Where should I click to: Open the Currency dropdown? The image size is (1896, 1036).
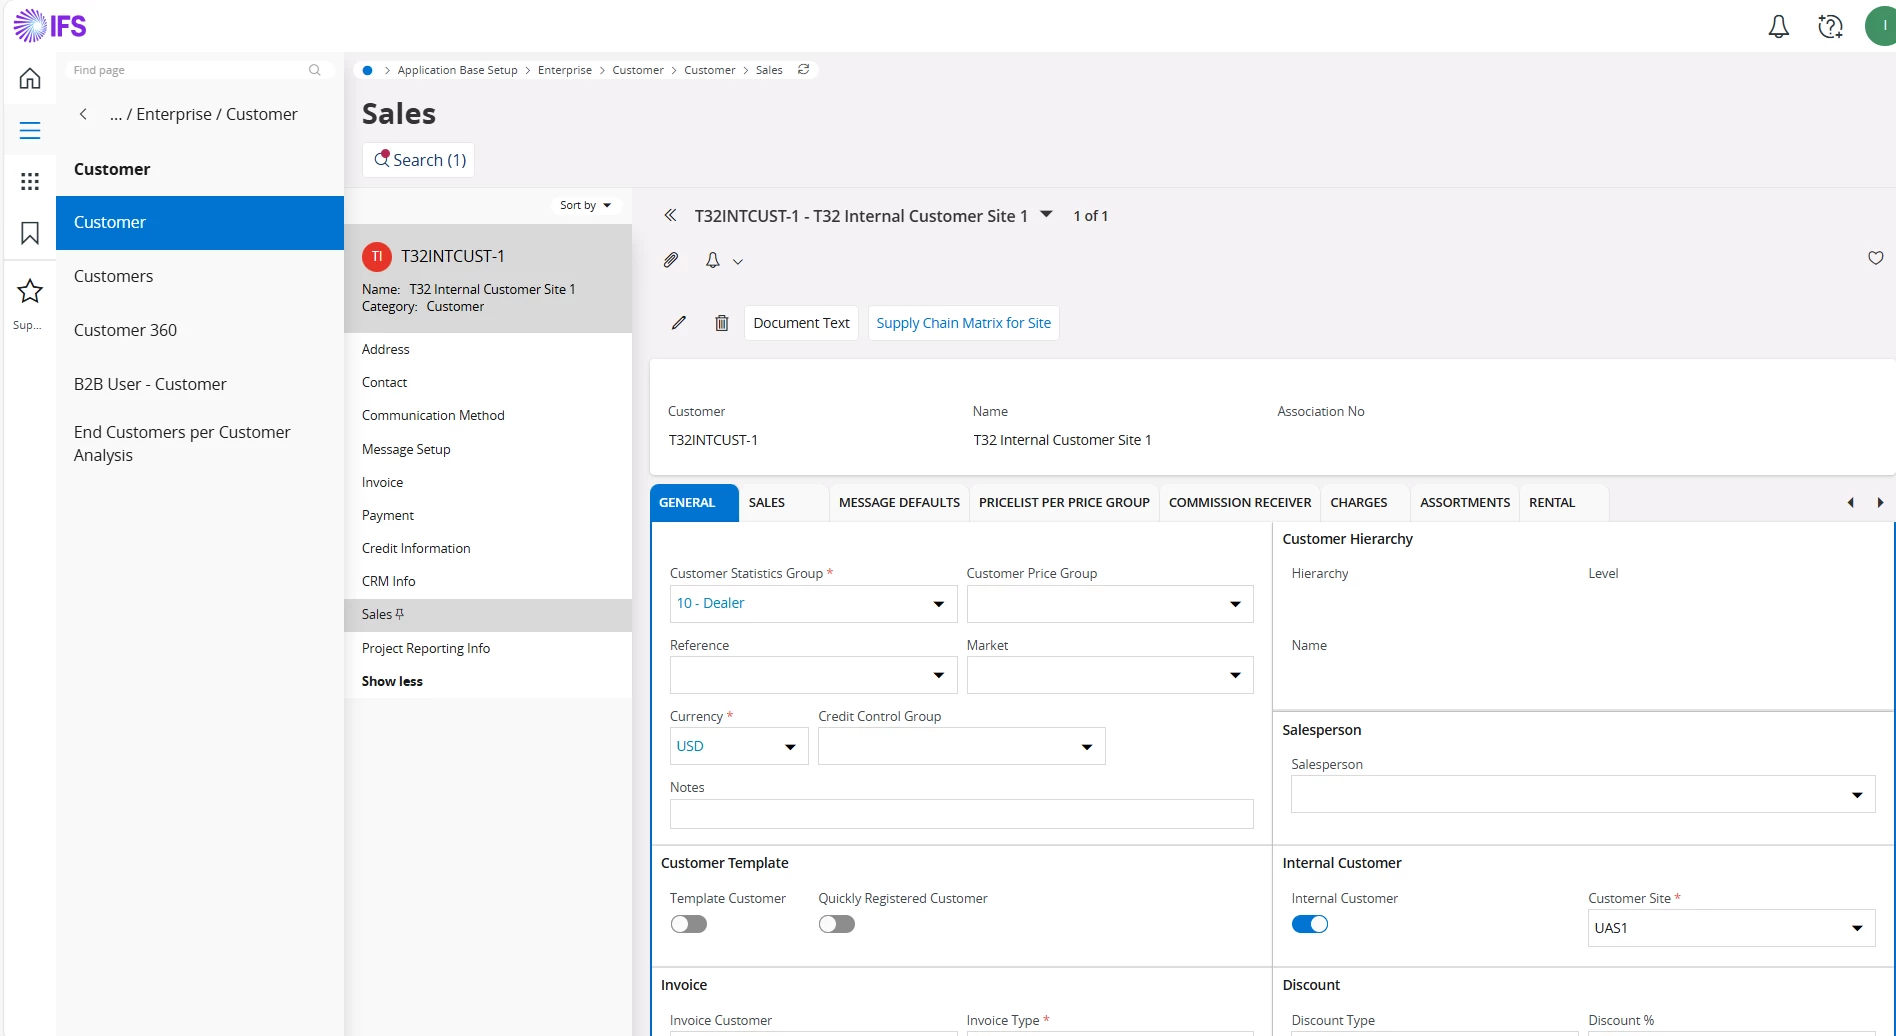point(789,747)
